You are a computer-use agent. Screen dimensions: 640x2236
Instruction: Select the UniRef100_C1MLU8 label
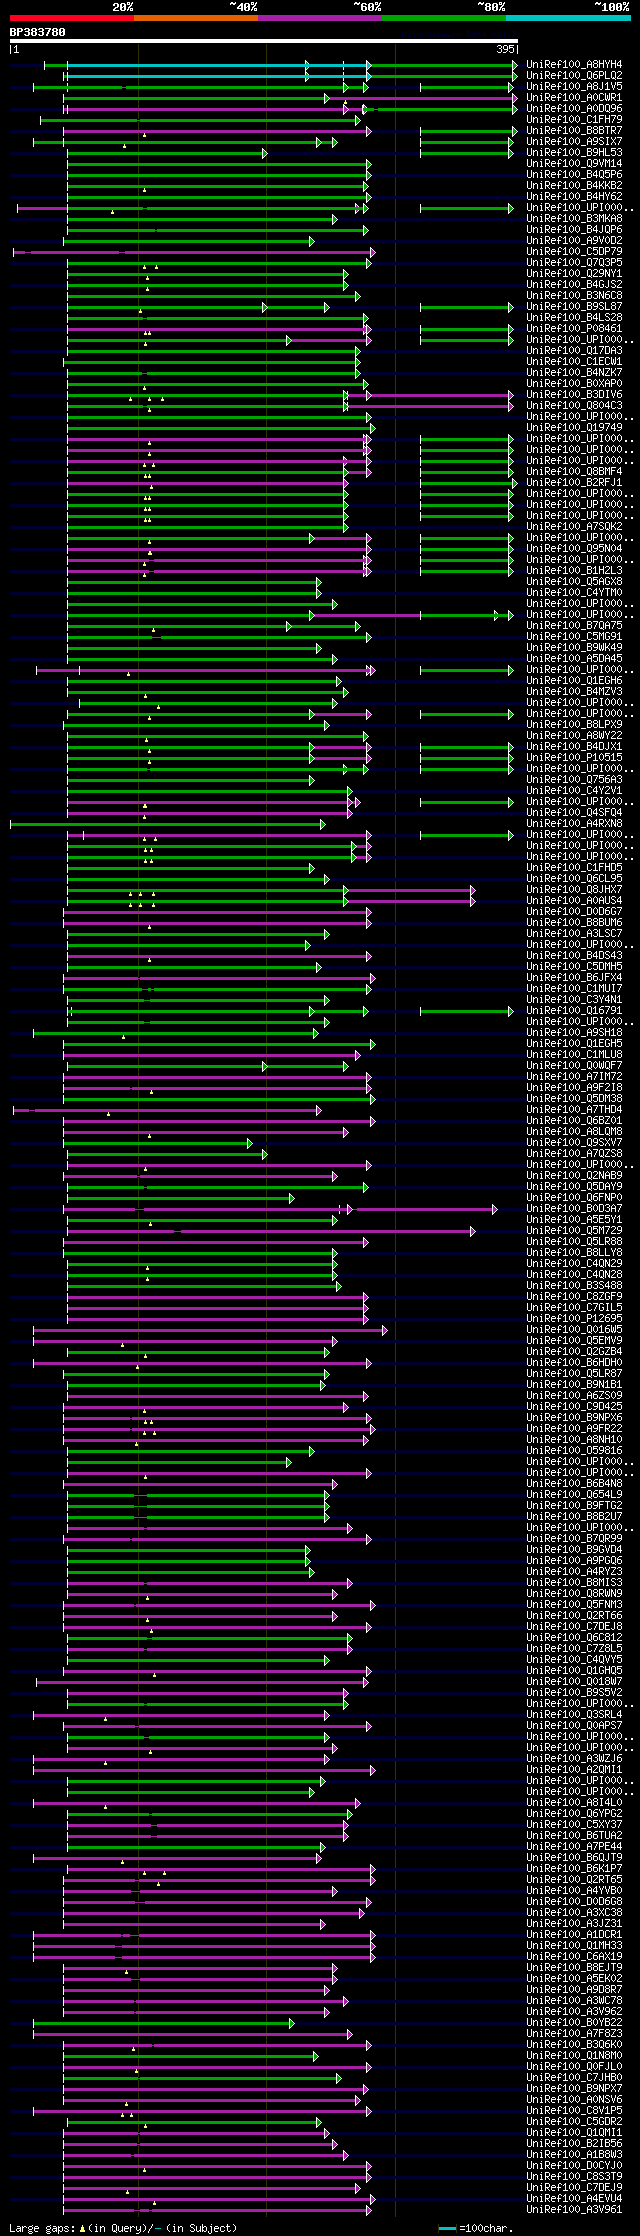(x=574, y=1054)
